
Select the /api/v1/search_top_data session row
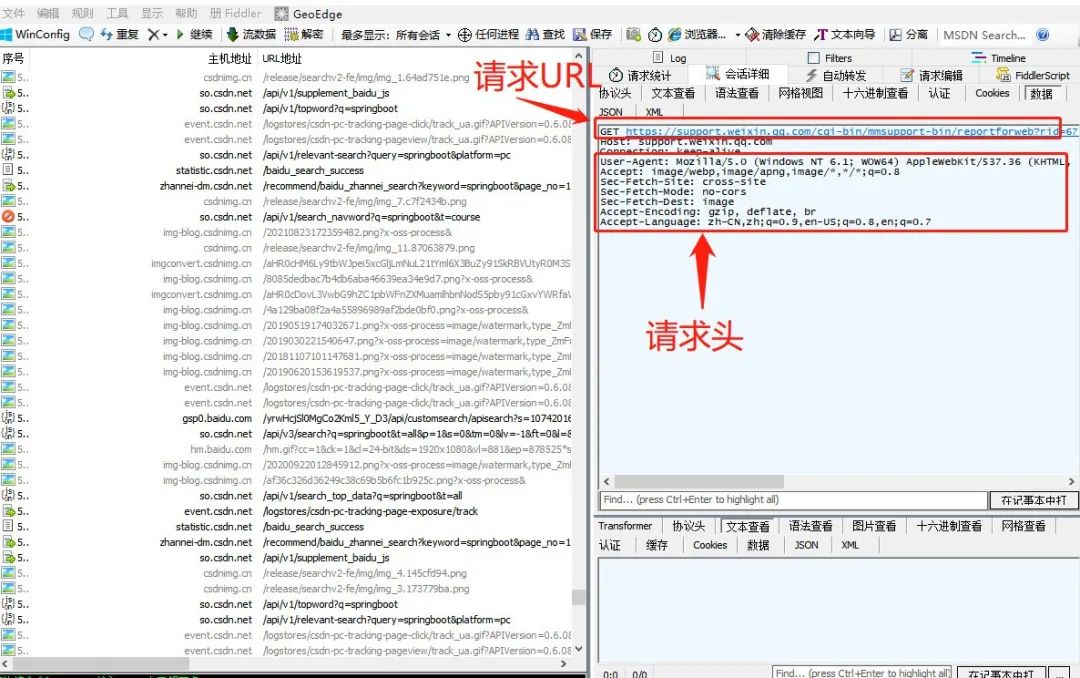tap(286, 496)
